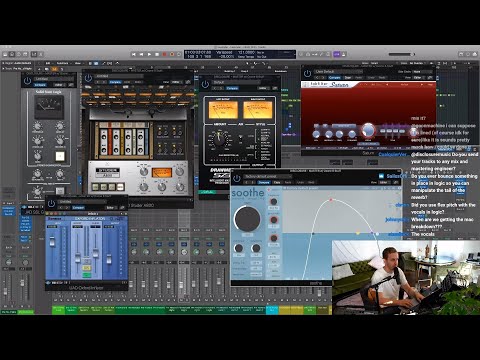Screen dimensions: 480x360
Task: Open the View menu in tracks area
Action: [78, 63]
